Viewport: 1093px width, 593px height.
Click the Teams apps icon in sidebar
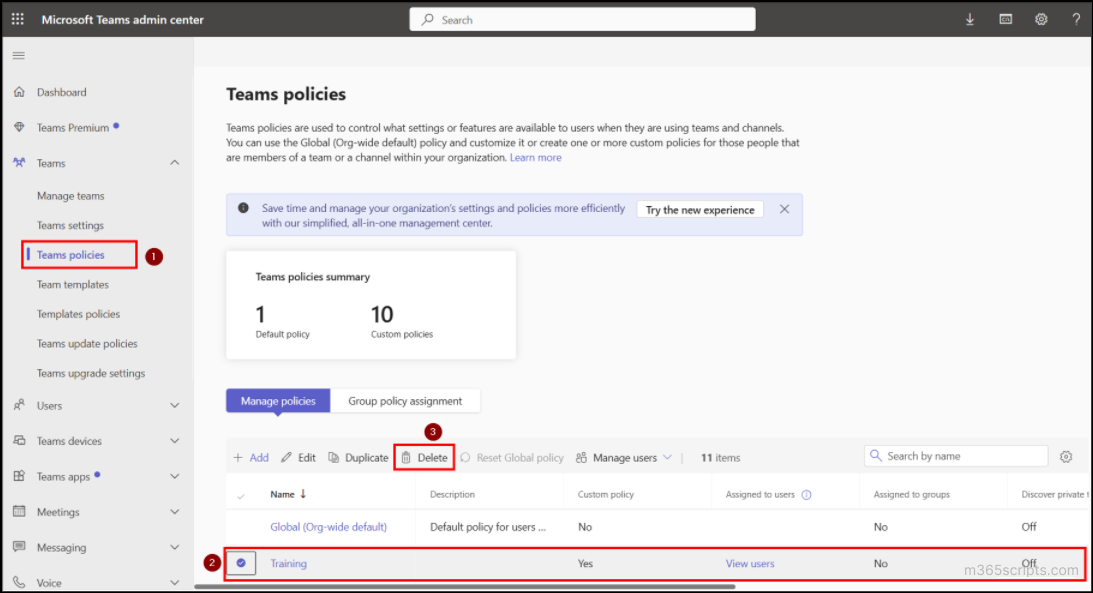click(19, 476)
